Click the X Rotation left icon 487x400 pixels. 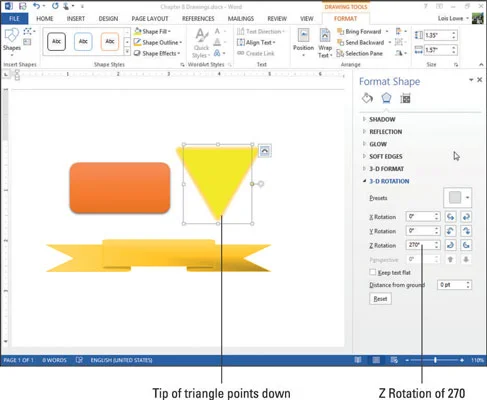(x=450, y=217)
